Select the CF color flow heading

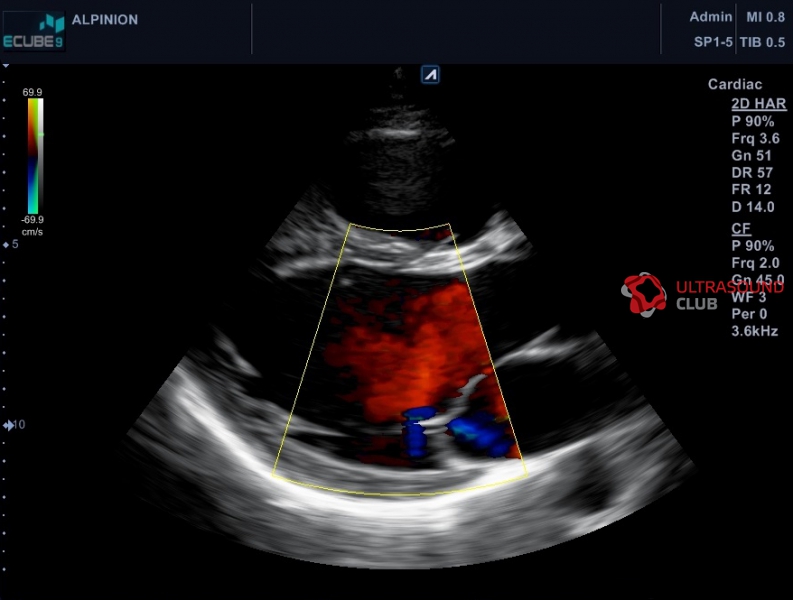tap(741, 229)
